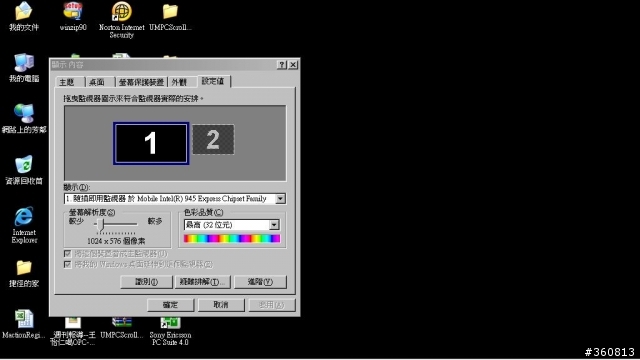Select monitor 2 in the display preview
This screenshot has height=360, width=640.
click(x=213, y=140)
